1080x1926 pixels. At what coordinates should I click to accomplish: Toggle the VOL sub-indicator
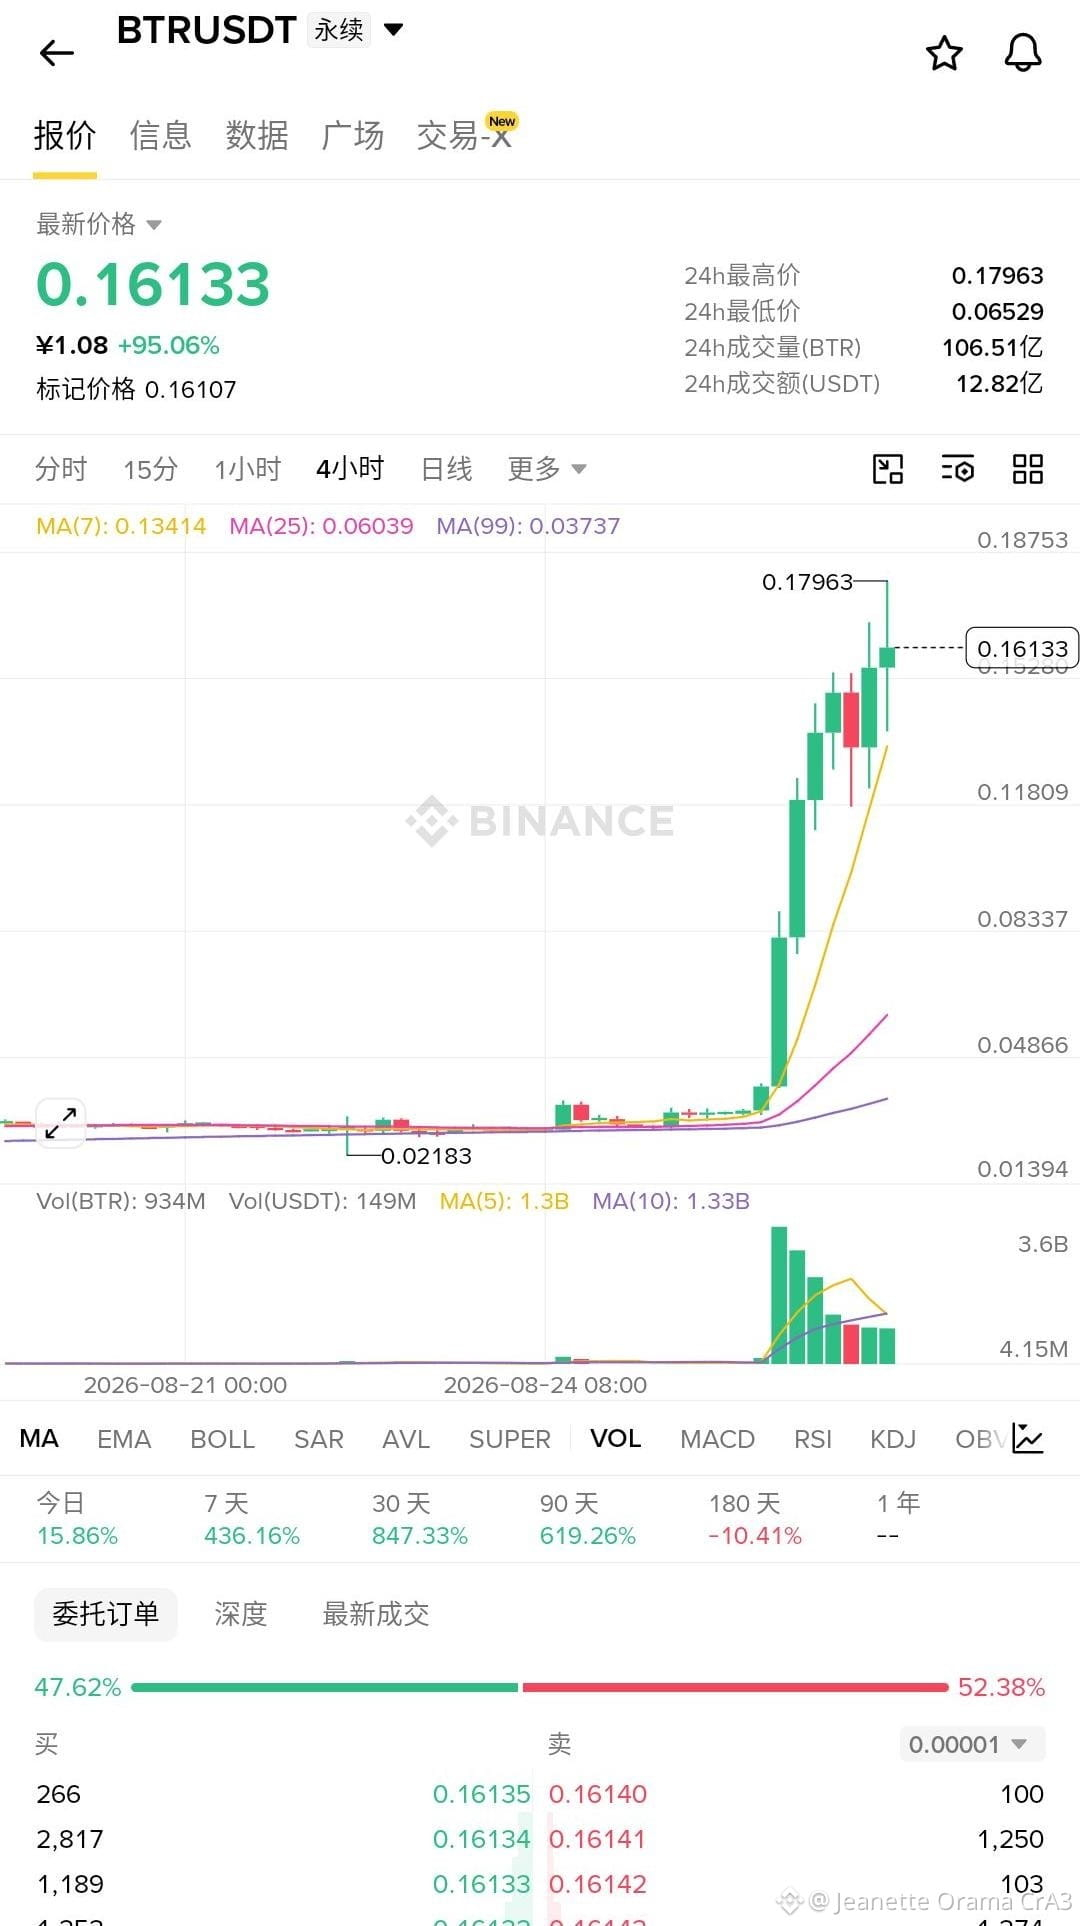point(616,1438)
